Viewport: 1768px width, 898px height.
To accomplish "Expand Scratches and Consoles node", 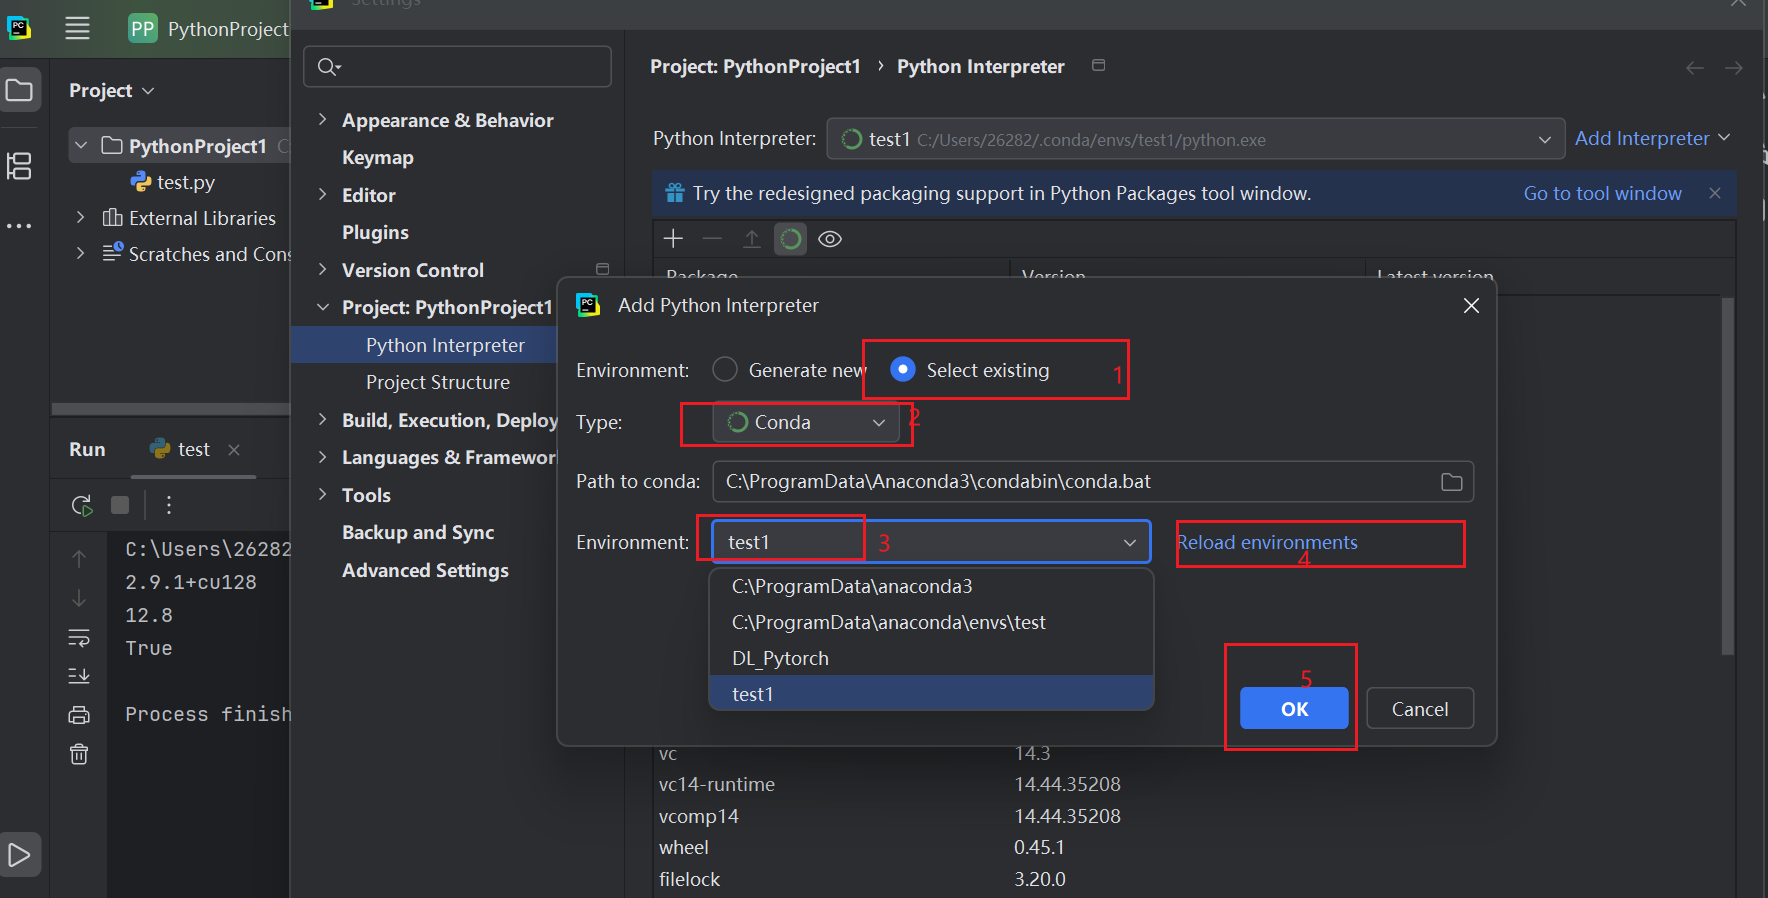I will (x=81, y=253).
